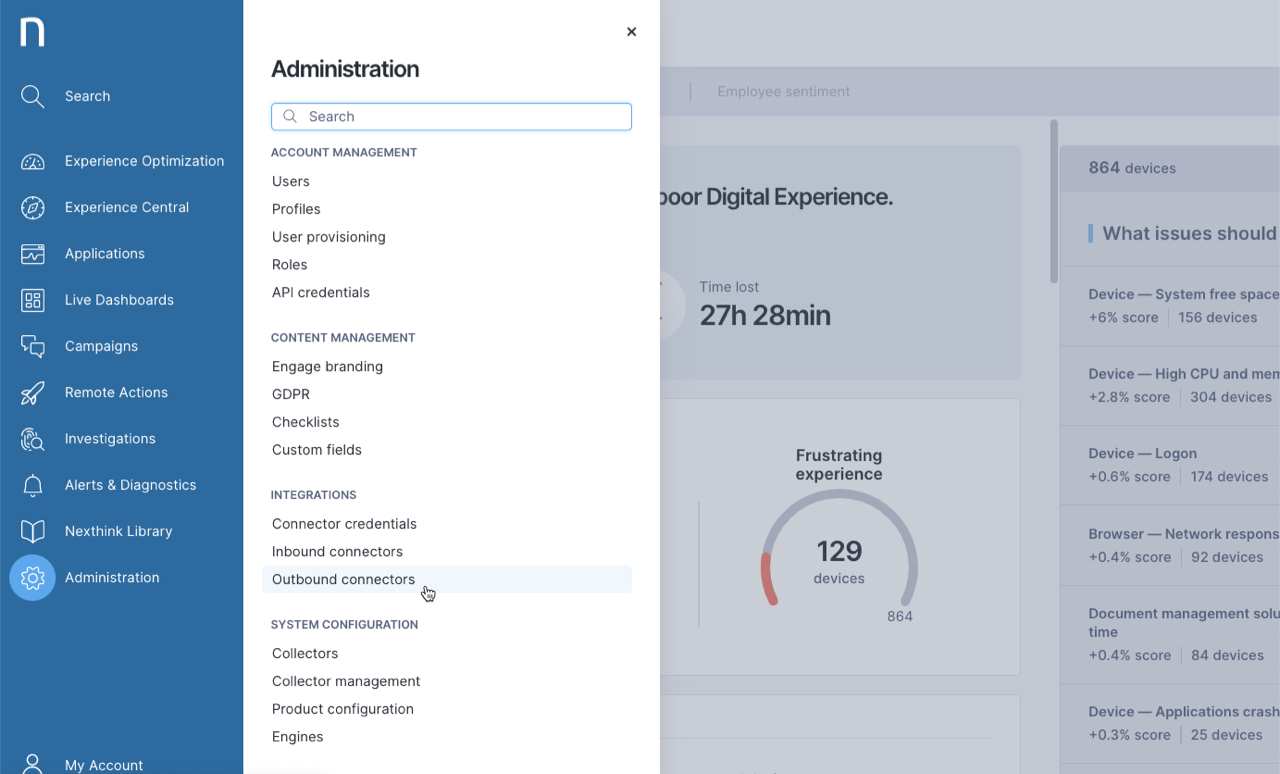Select Outbound connectors menu item
The image size is (1280, 774).
[343, 579]
